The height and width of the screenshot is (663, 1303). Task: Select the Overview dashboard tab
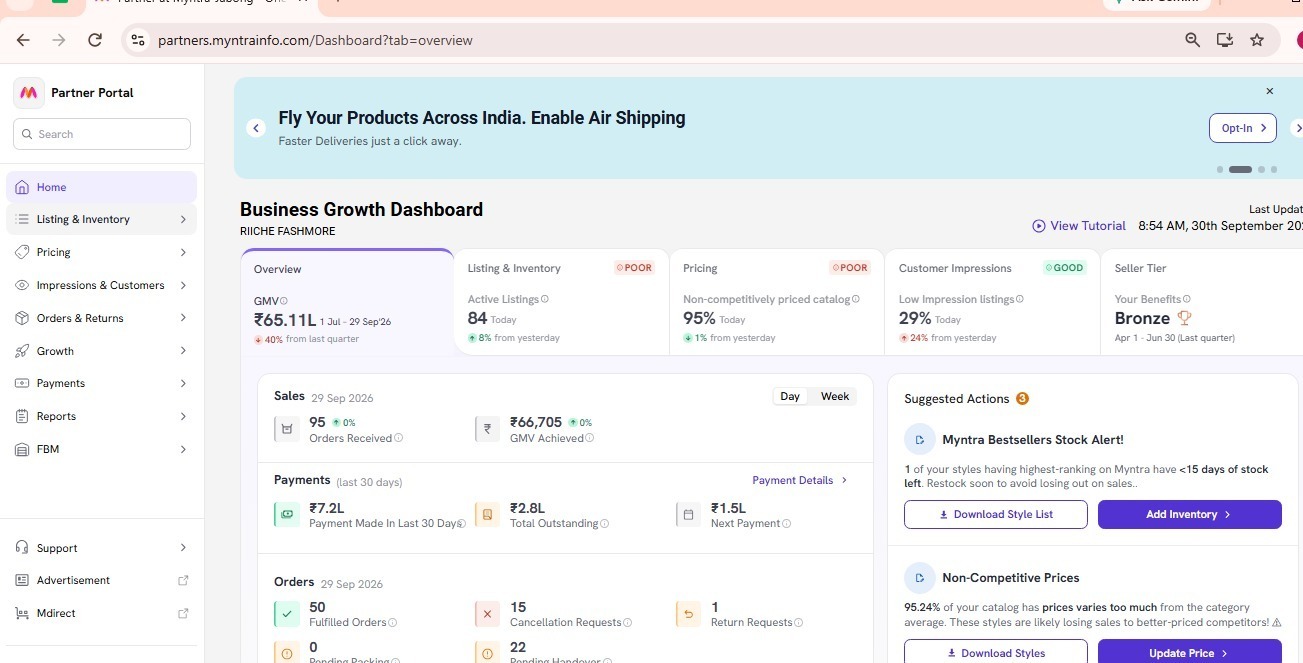[347, 302]
